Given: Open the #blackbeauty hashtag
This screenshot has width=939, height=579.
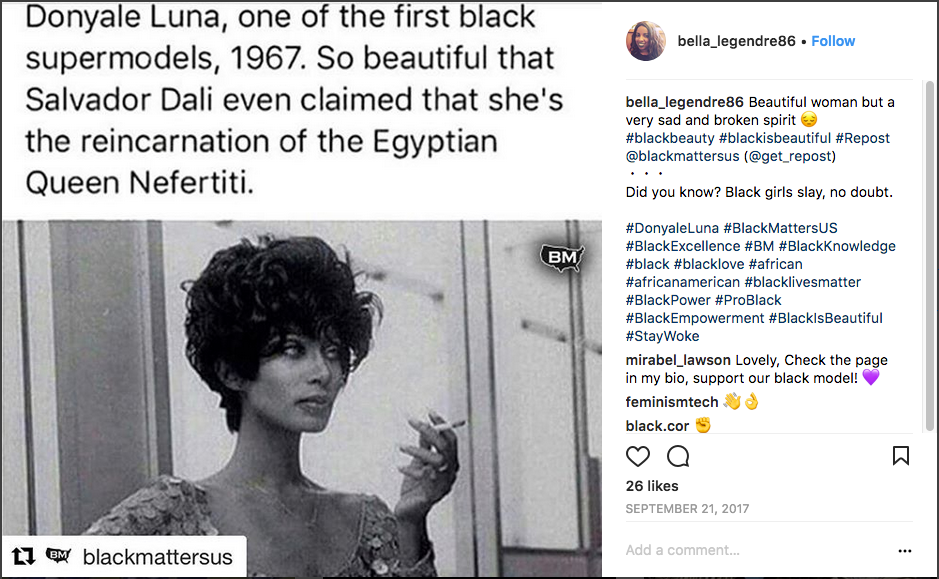Looking at the screenshot, I should tap(670, 138).
